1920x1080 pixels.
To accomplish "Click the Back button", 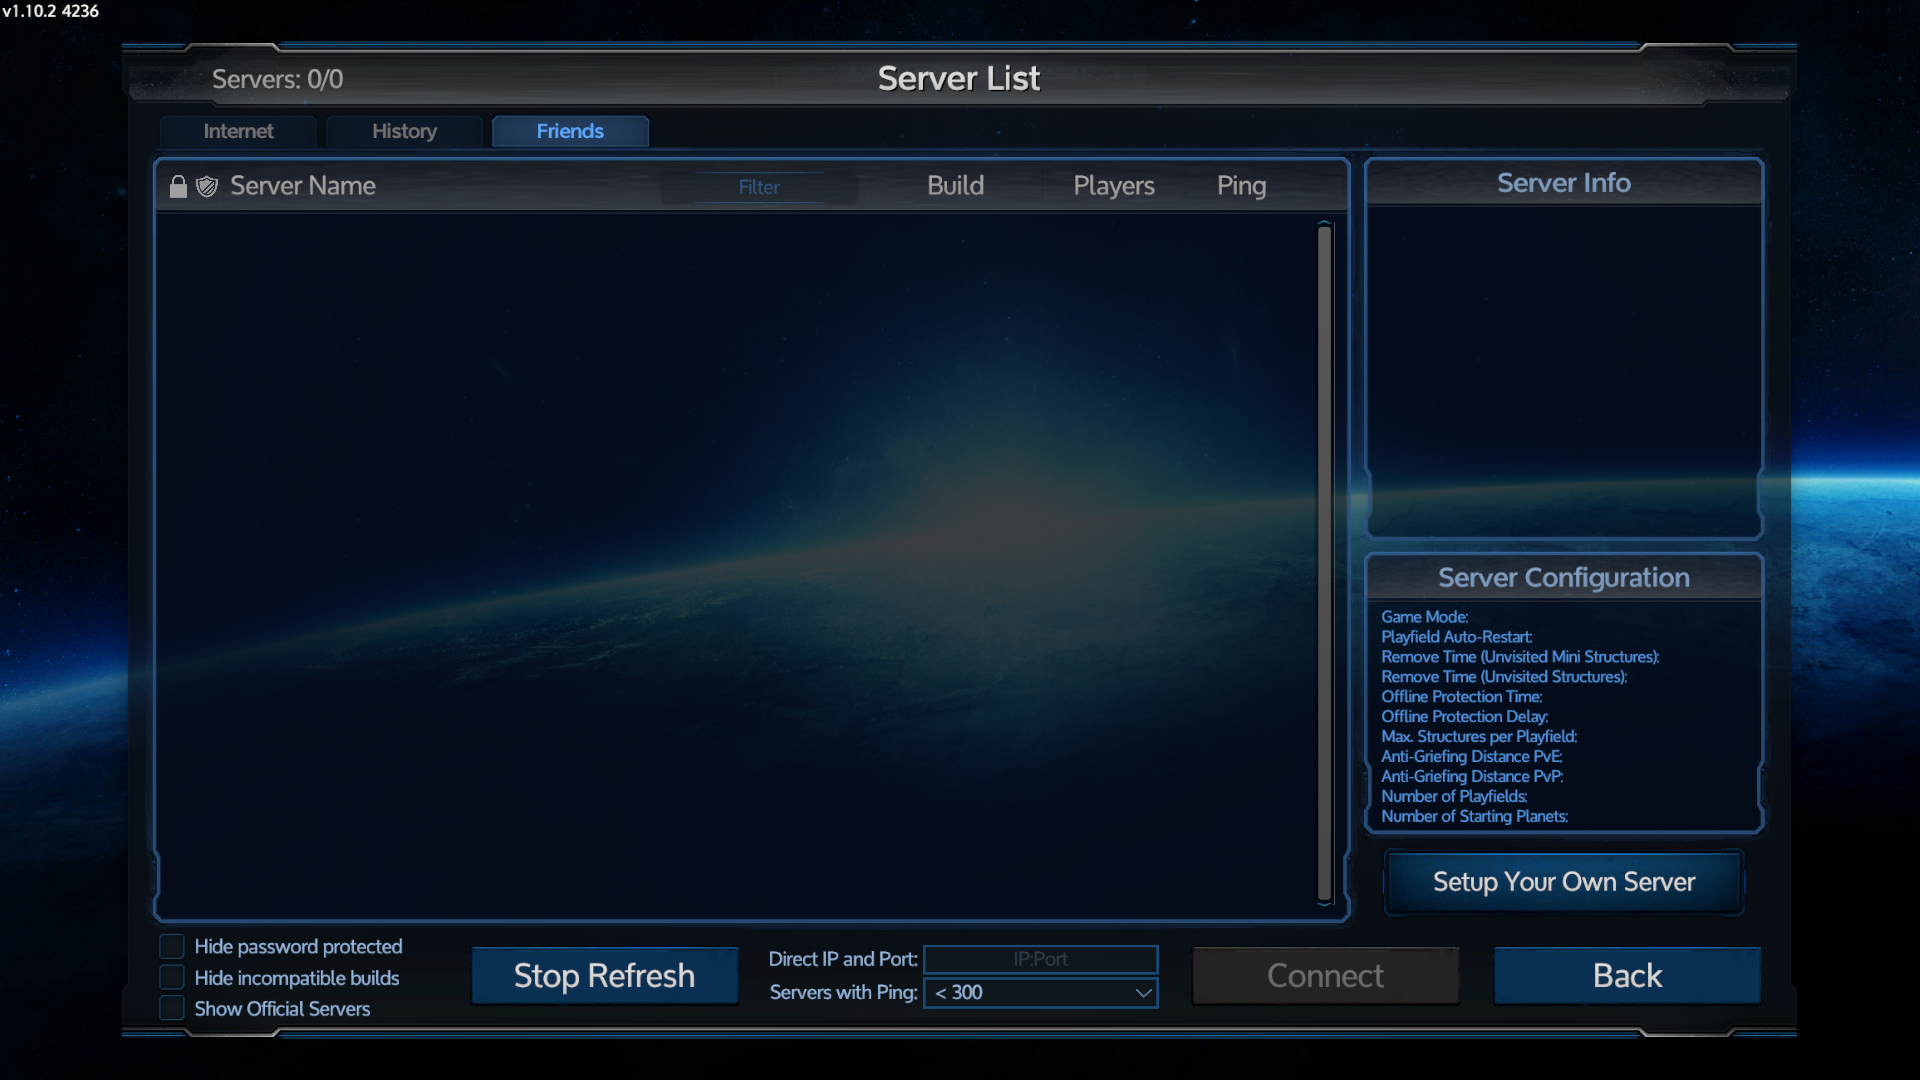I will pos(1627,976).
